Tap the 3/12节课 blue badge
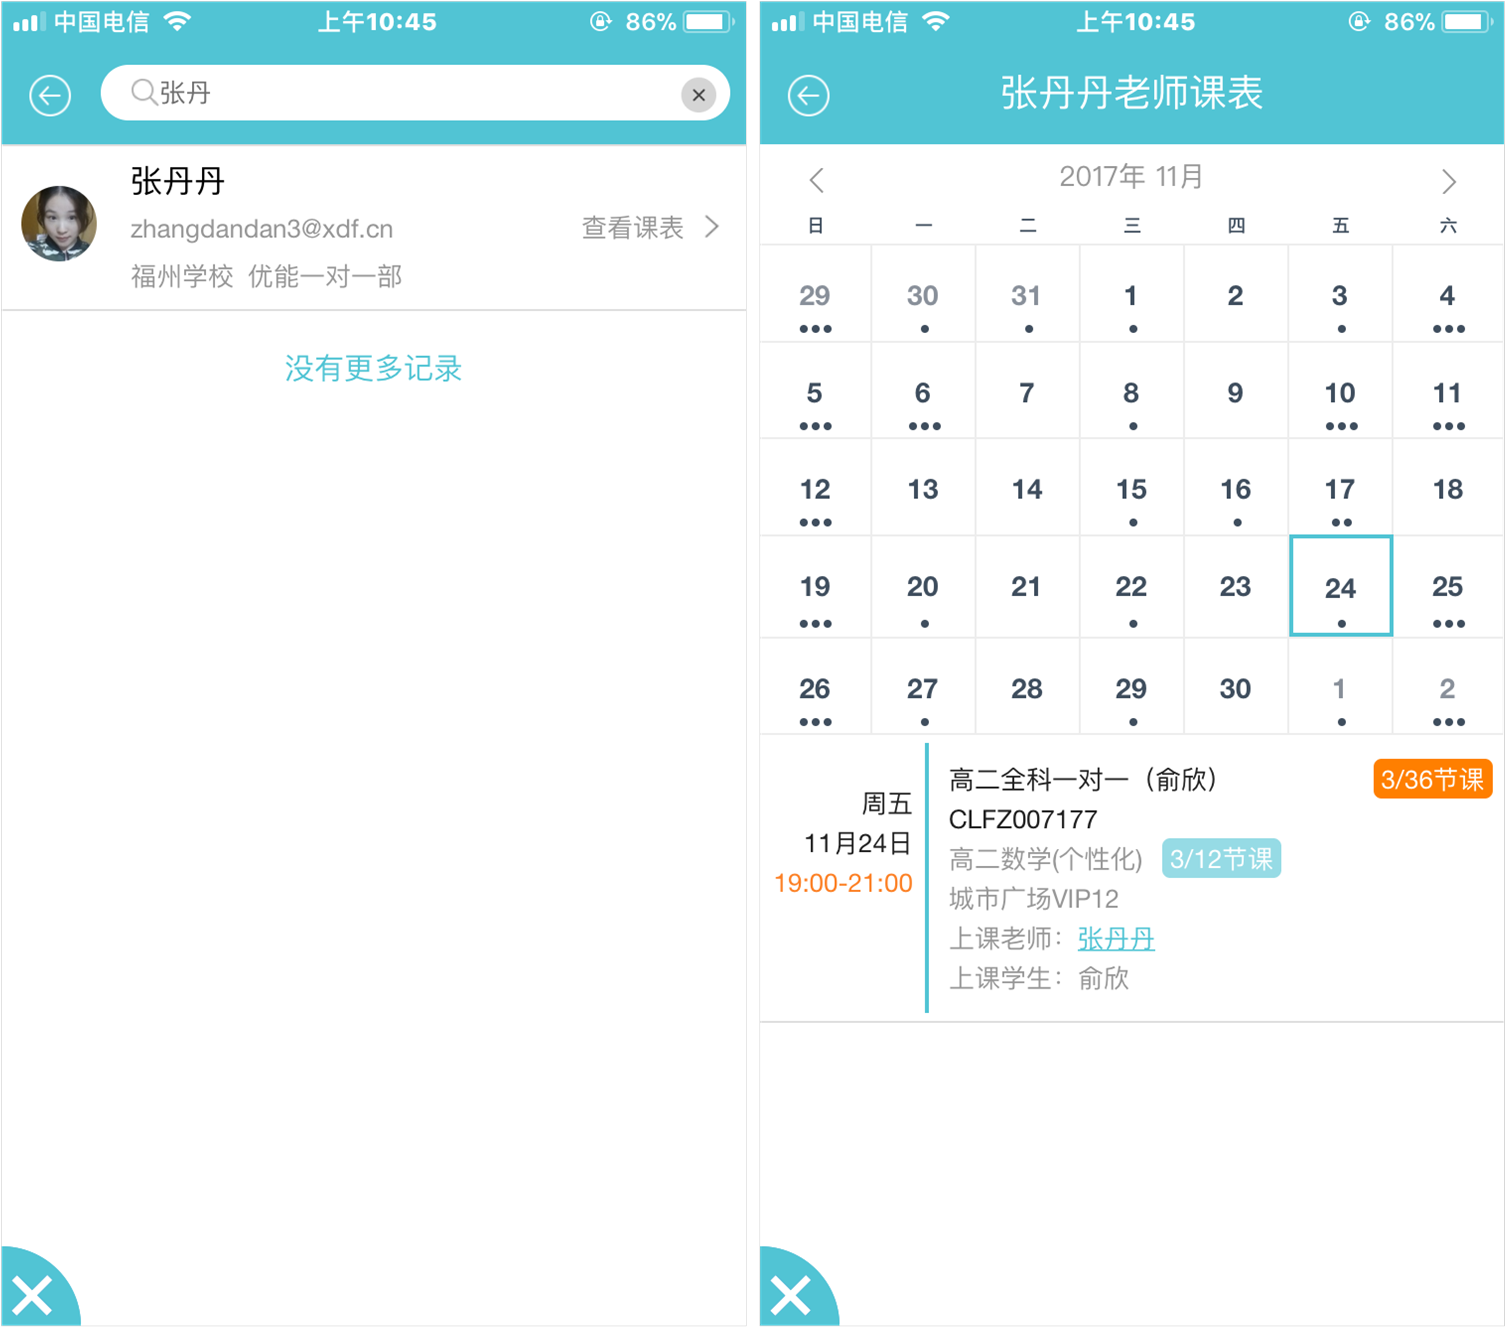The width and height of the screenshot is (1506, 1327). (x=1220, y=859)
